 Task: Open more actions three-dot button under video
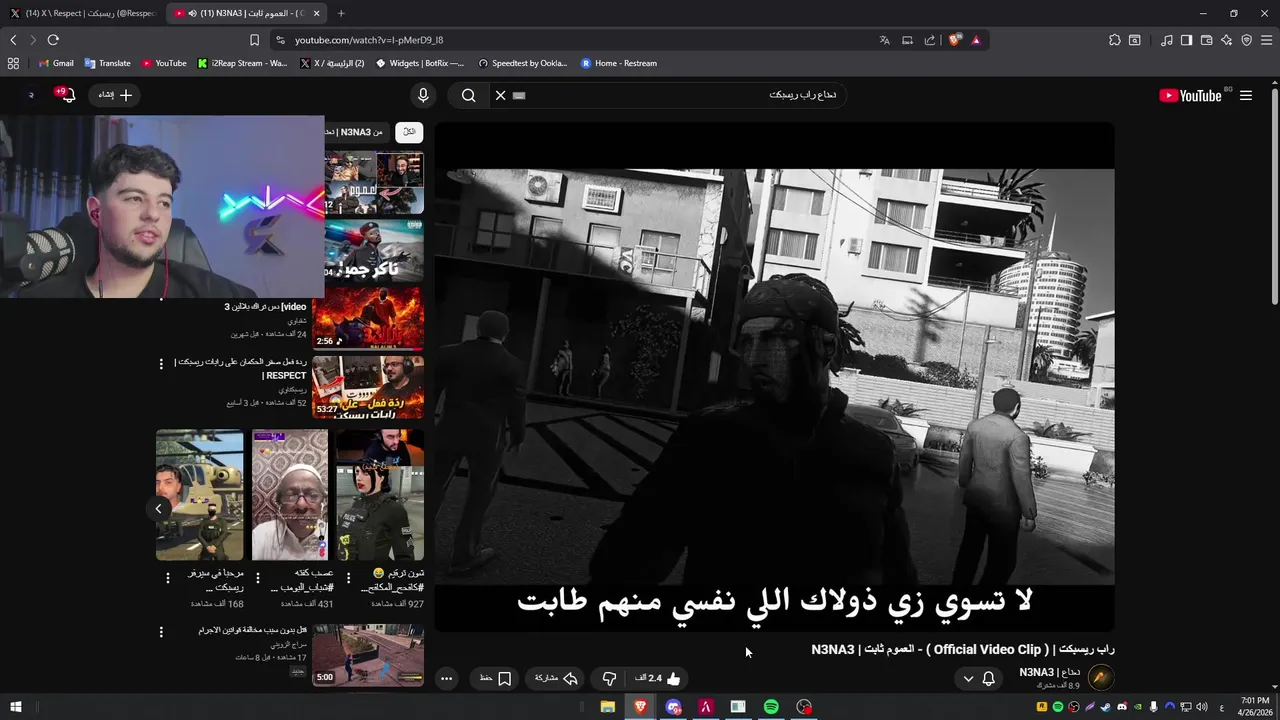point(447,678)
